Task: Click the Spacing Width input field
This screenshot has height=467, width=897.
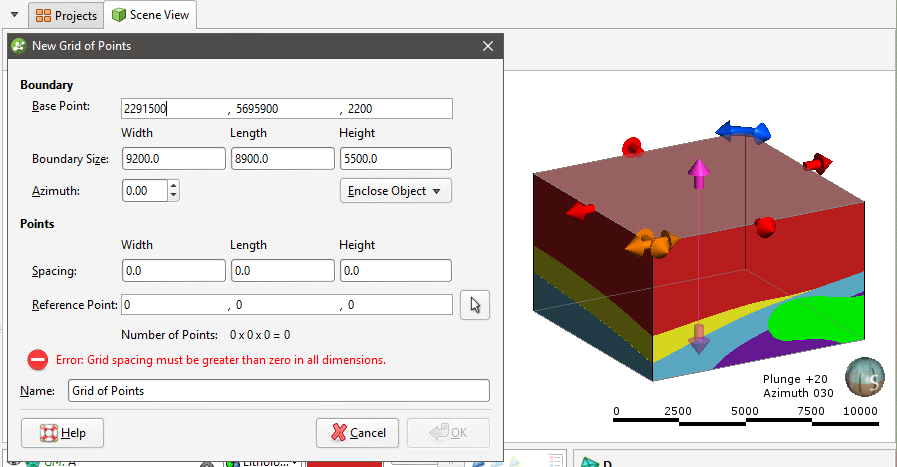Action: (173, 270)
